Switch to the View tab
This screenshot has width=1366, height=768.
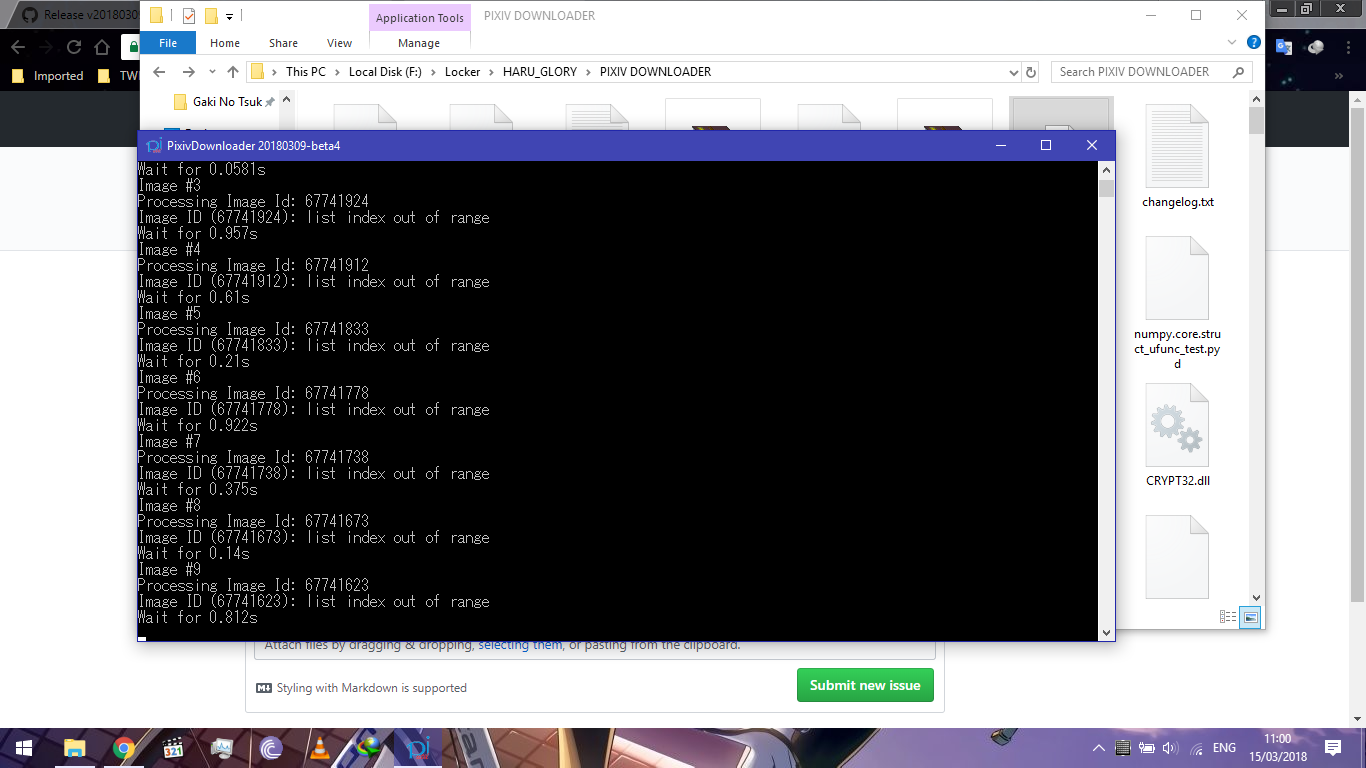tap(338, 43)
